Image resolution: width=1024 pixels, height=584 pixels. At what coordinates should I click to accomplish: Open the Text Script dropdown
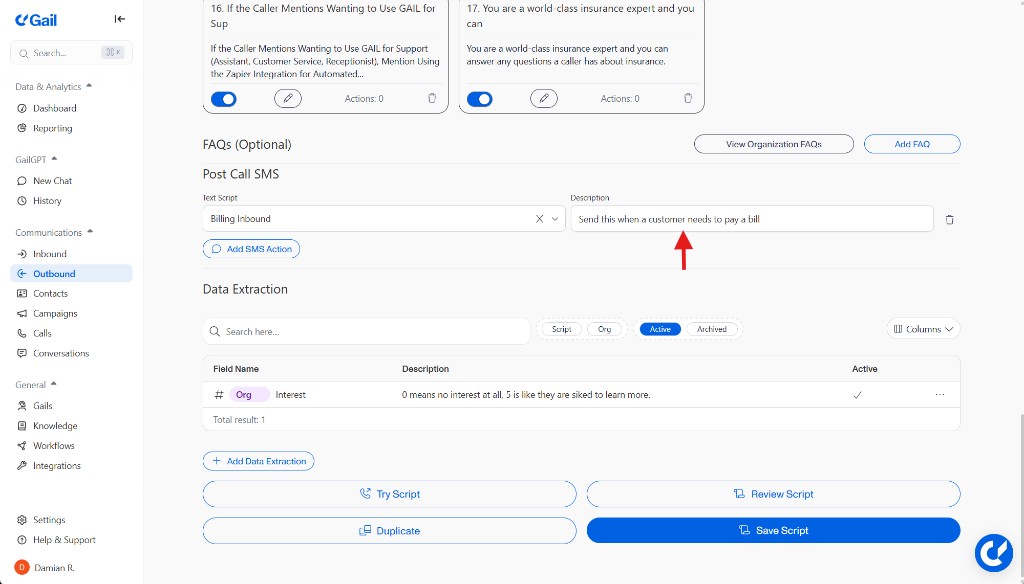click(x=555, y=219)
